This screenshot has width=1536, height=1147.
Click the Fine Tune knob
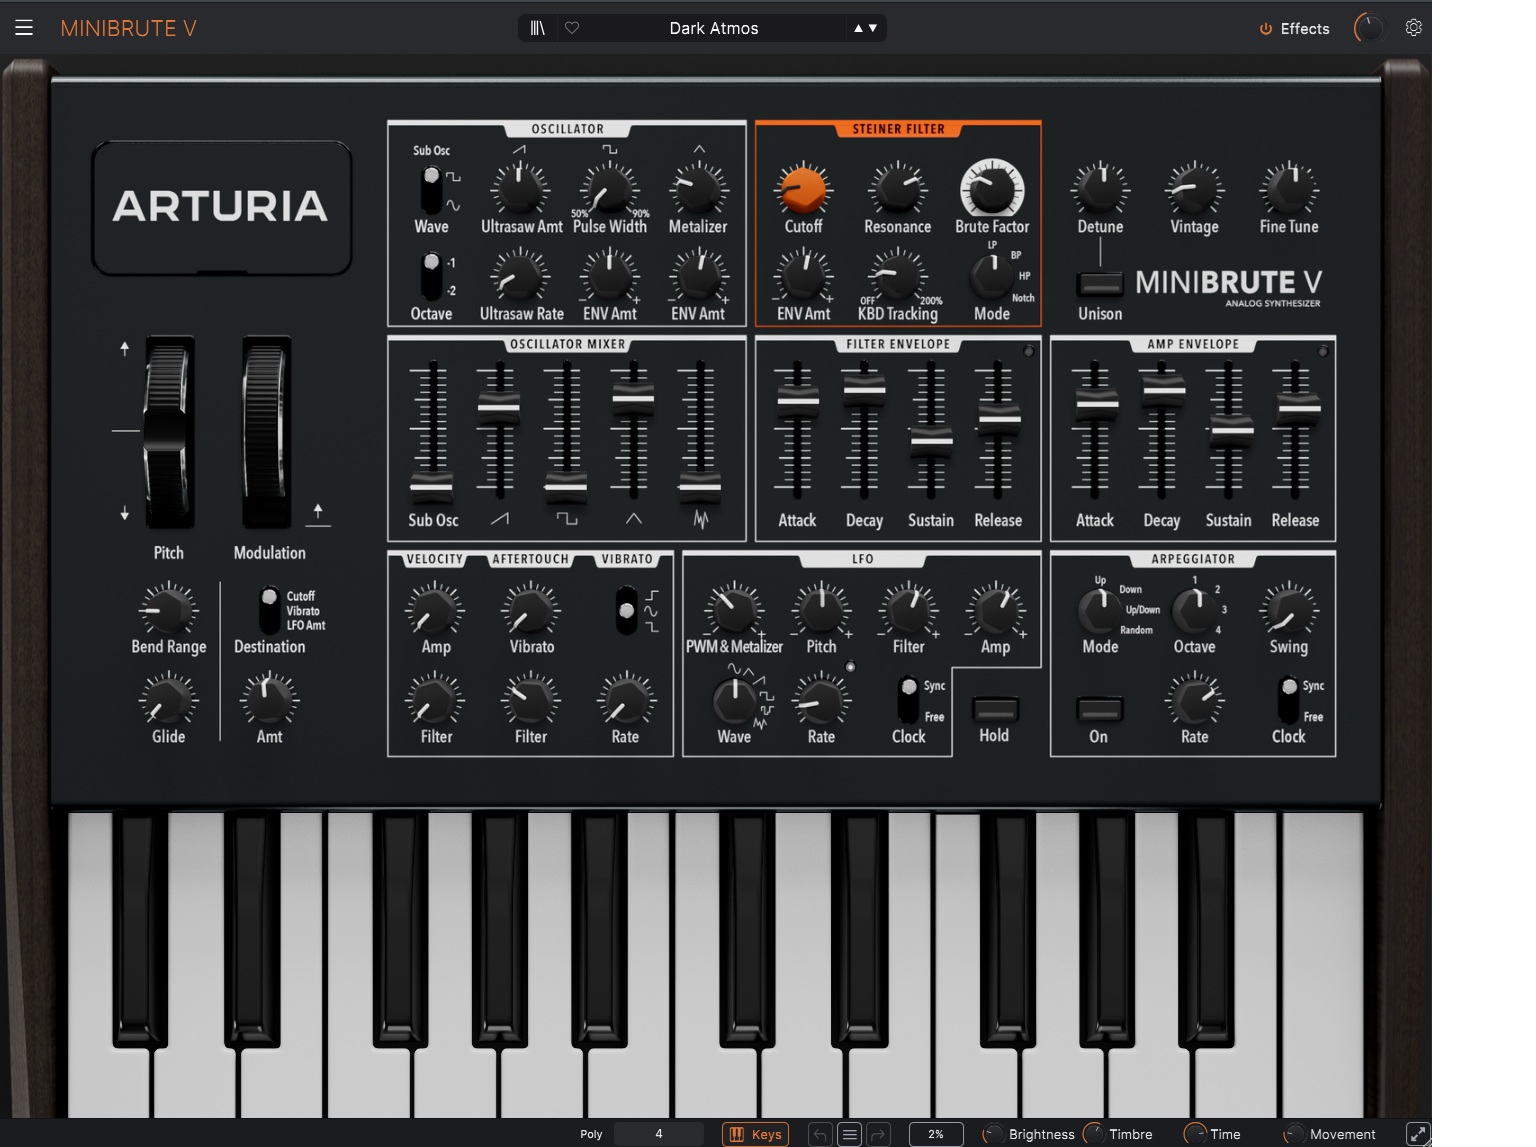(1289, 188)
